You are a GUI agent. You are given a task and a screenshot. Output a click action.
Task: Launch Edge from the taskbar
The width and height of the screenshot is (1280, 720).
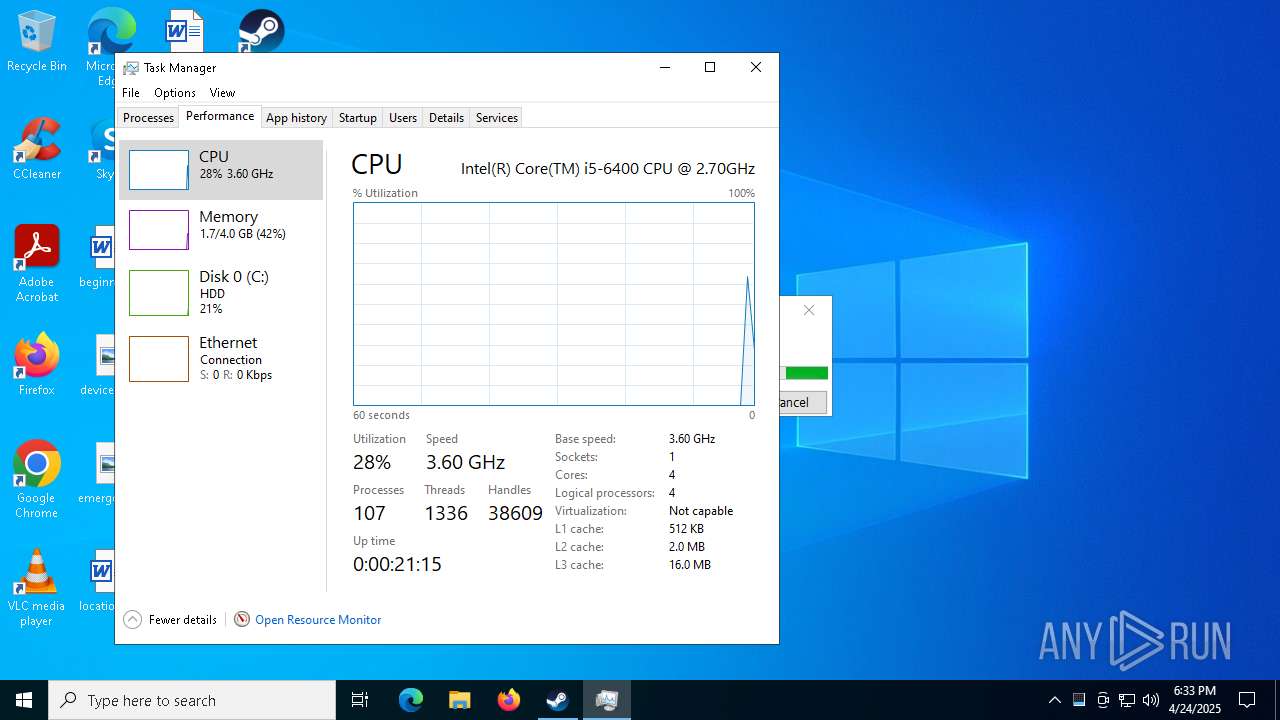coord(411,700)
